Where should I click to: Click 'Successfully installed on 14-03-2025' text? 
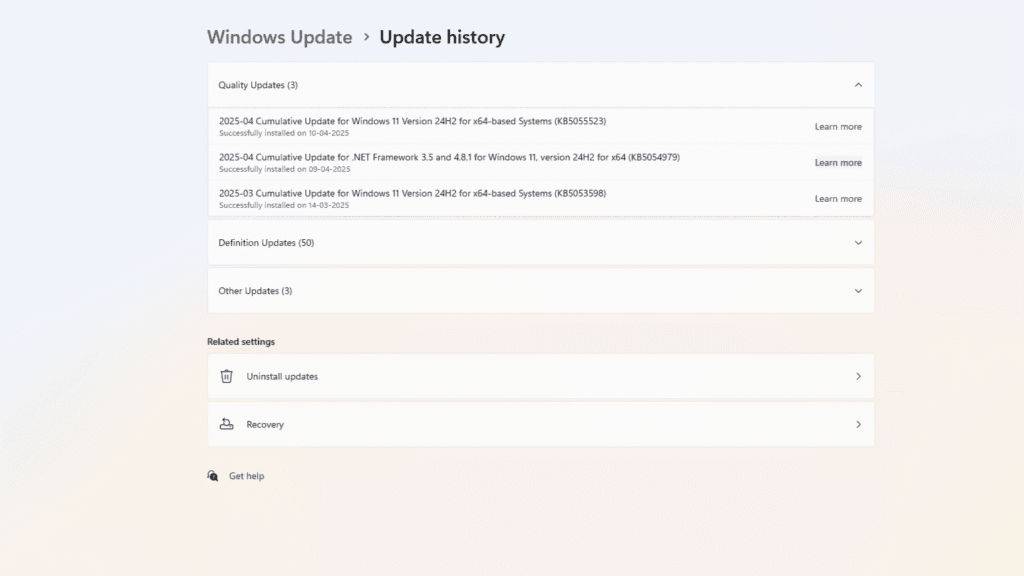(284, 205)
